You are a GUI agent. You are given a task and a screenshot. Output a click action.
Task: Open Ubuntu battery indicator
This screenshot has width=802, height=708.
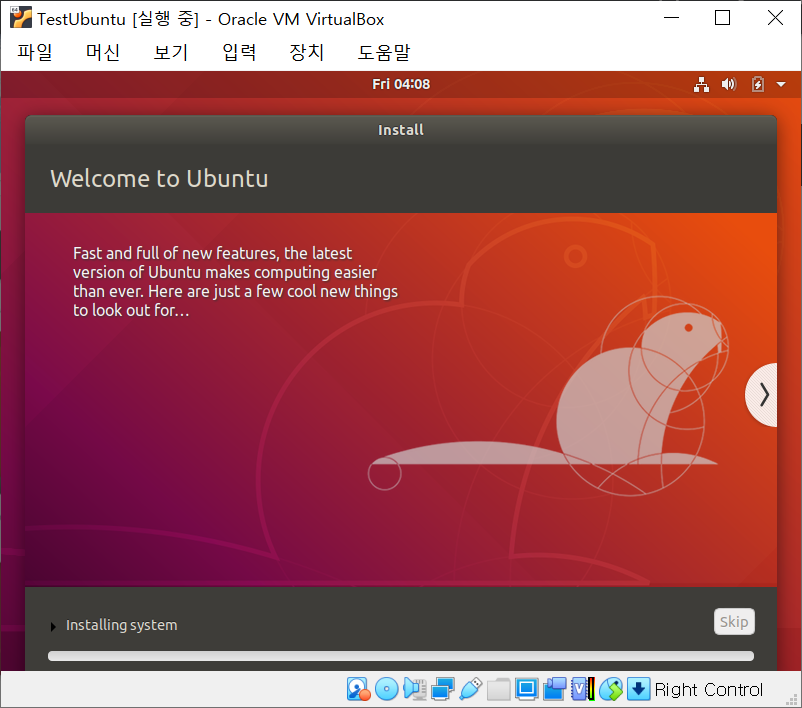coord(758,84)
